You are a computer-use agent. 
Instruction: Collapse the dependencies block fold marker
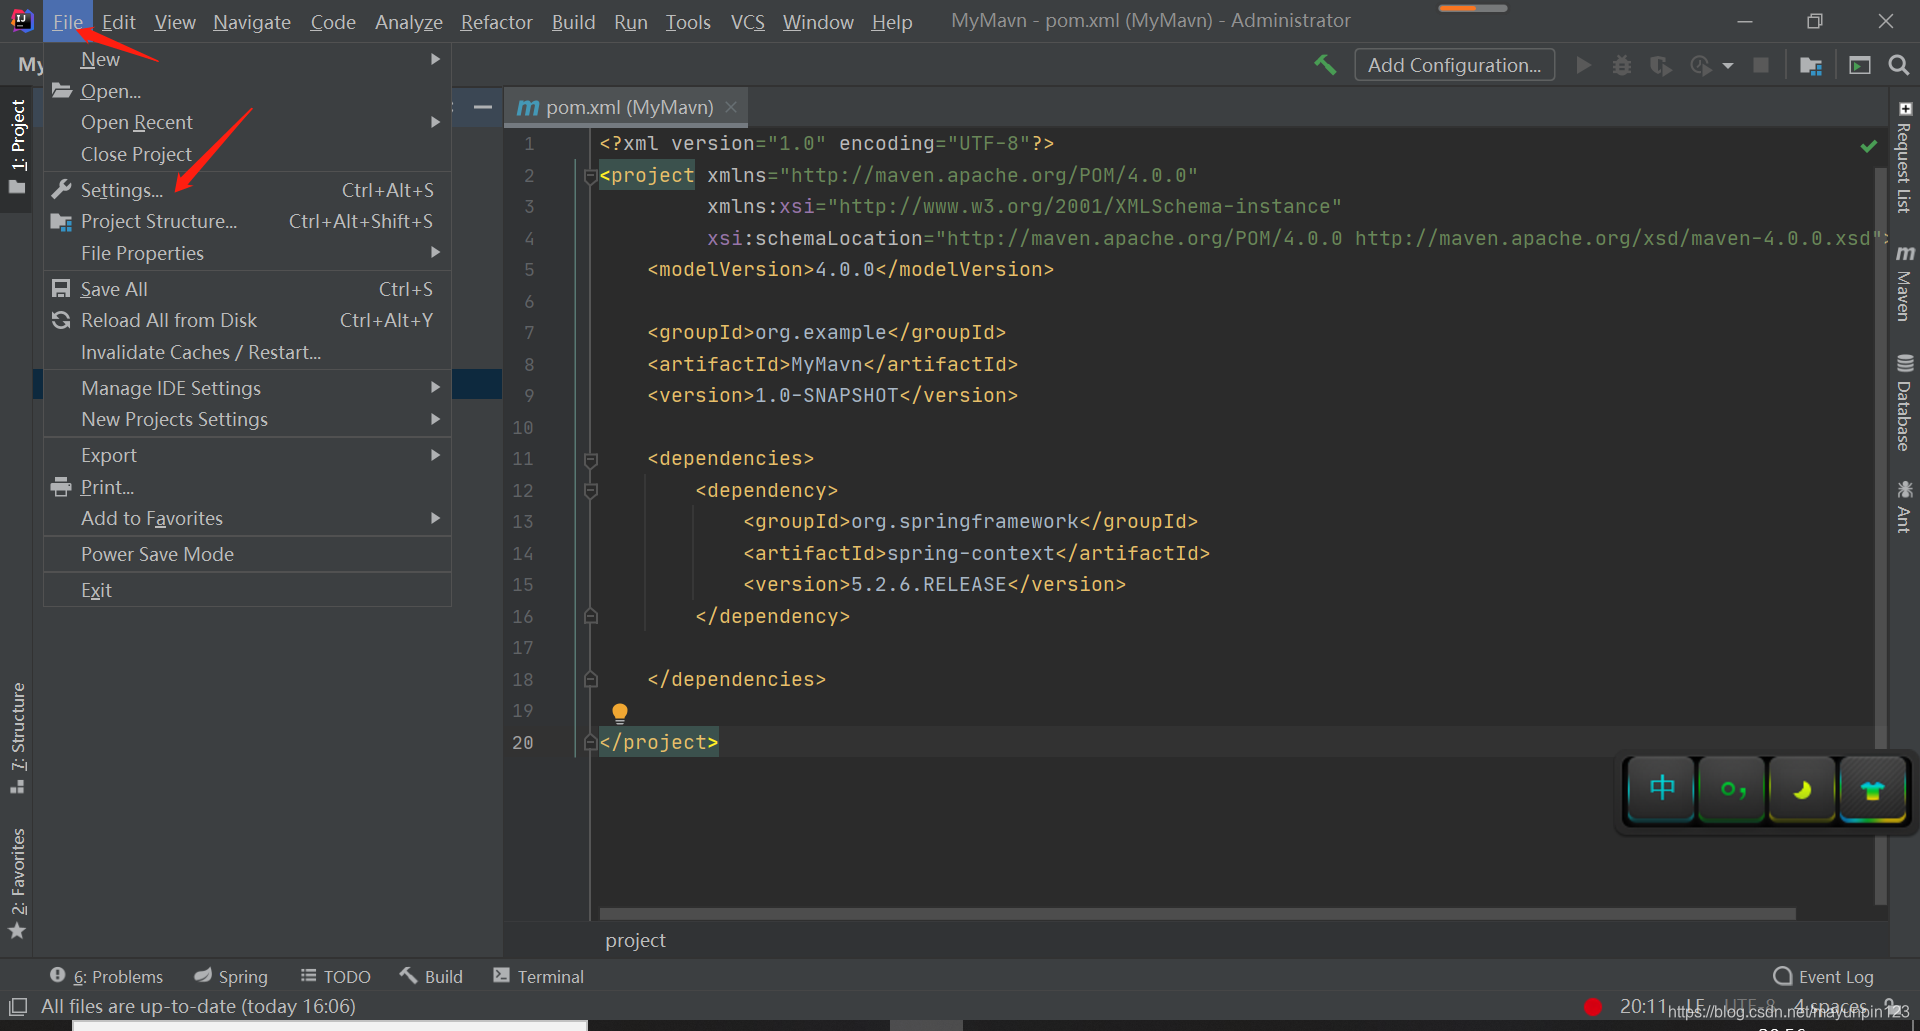(590, 458)
